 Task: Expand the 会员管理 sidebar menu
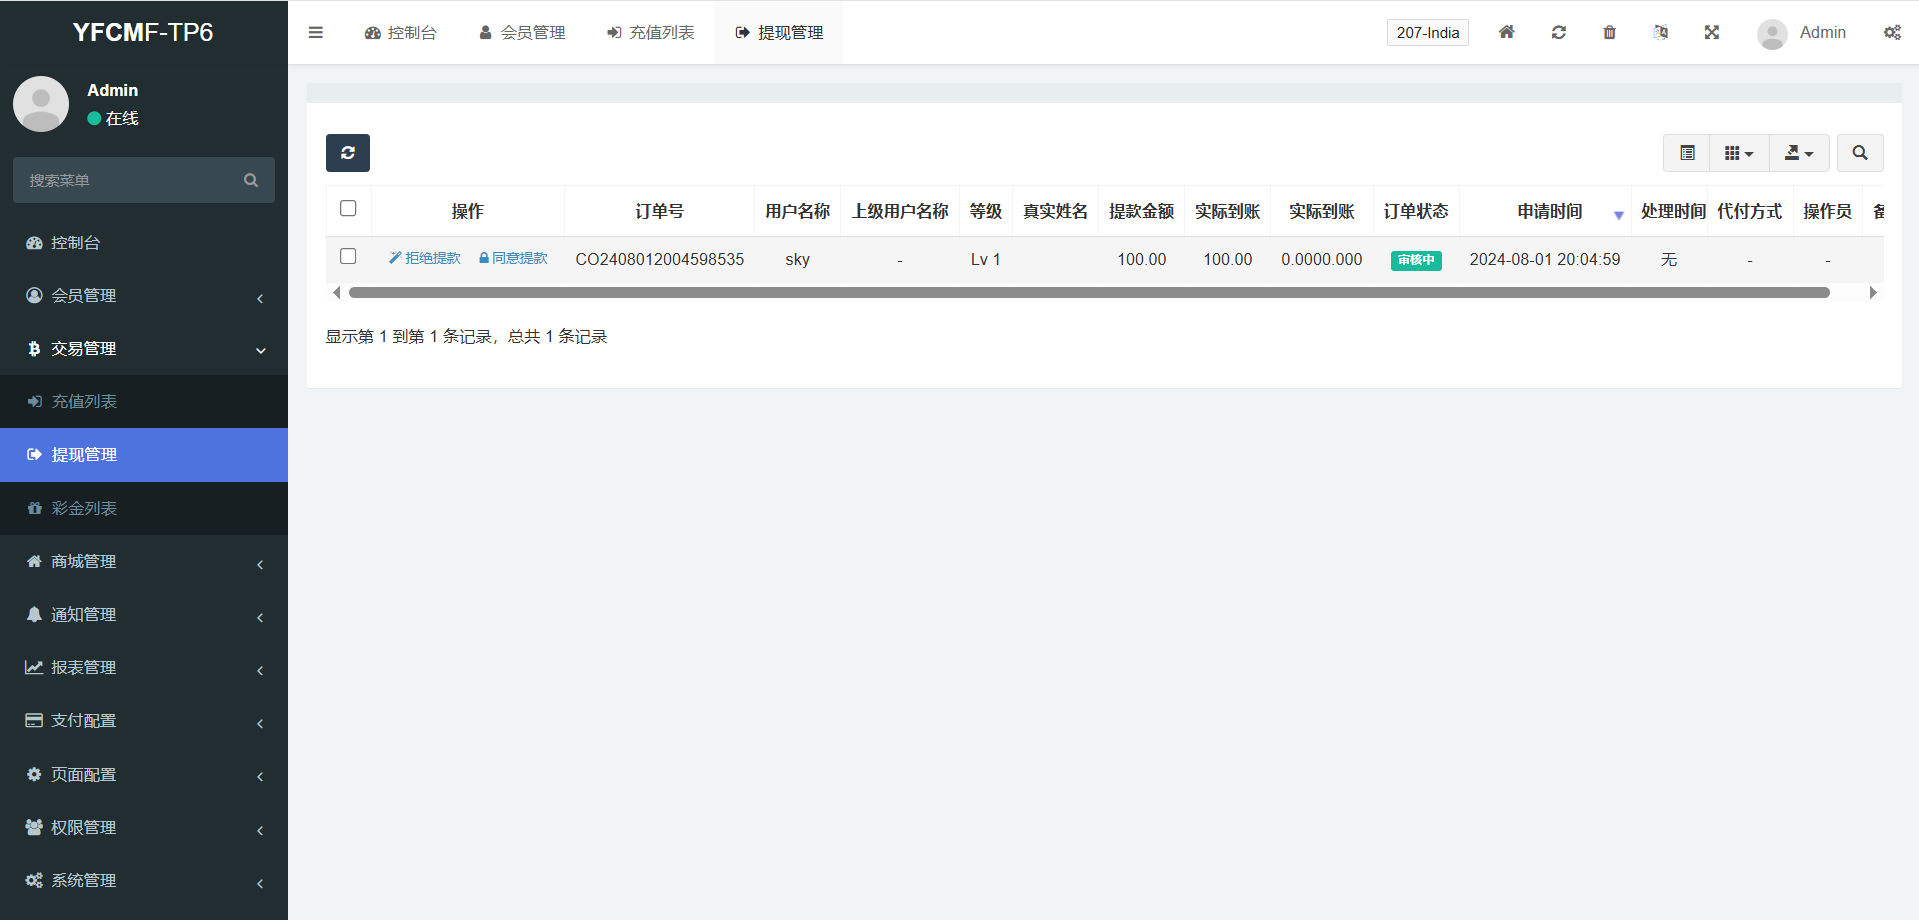144,296
